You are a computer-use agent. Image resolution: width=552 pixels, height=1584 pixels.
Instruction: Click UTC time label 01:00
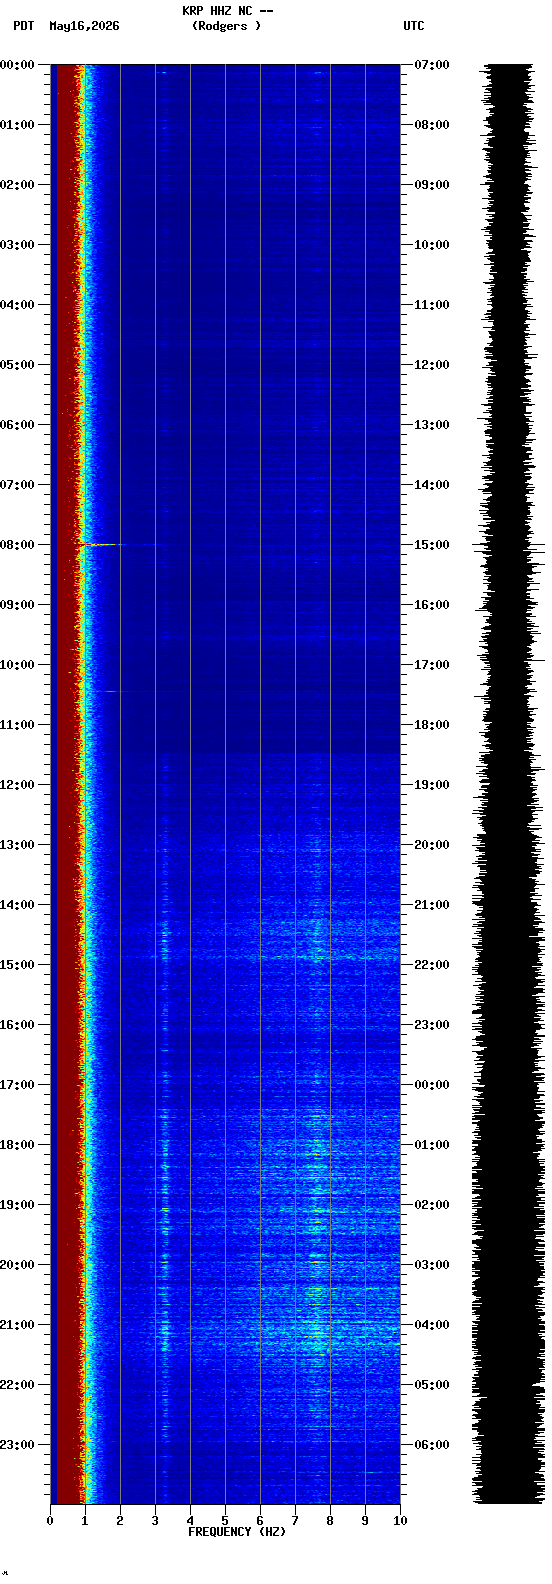click(432, 1145)
